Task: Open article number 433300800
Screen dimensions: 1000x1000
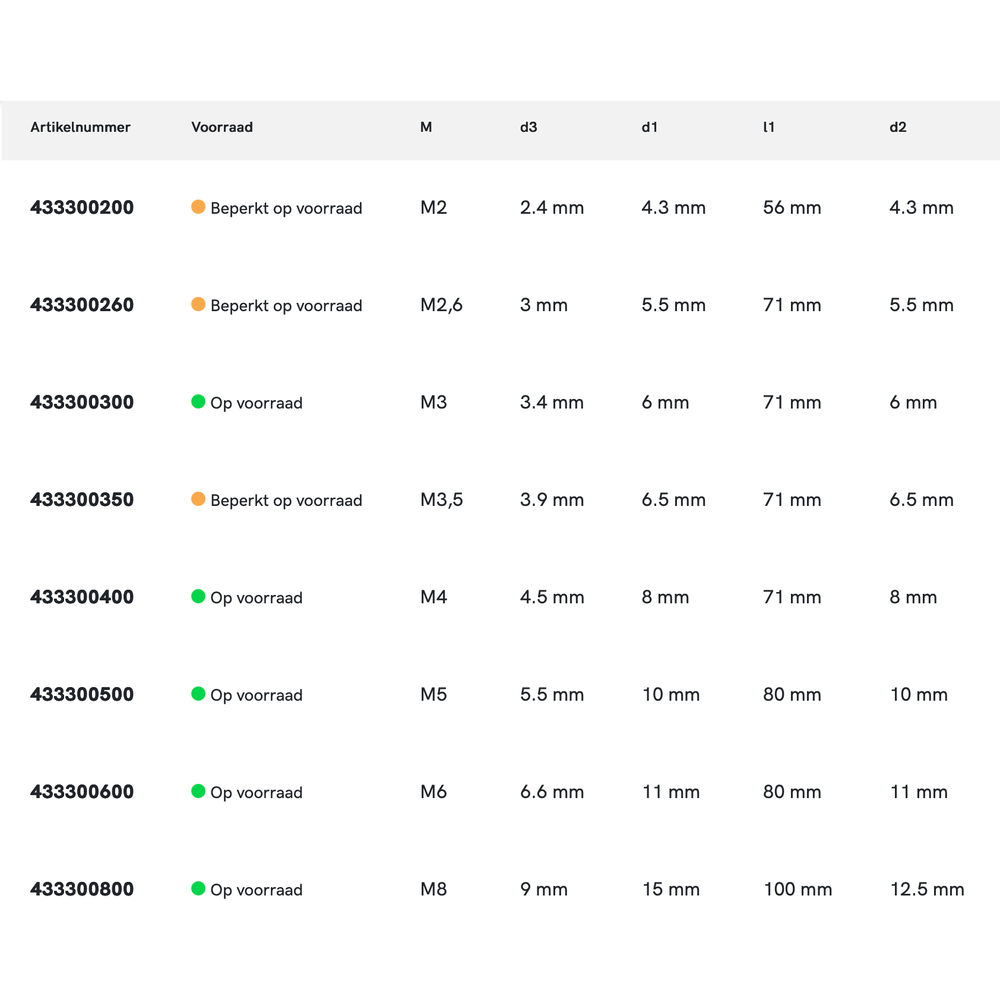Action: coord(82,890)
